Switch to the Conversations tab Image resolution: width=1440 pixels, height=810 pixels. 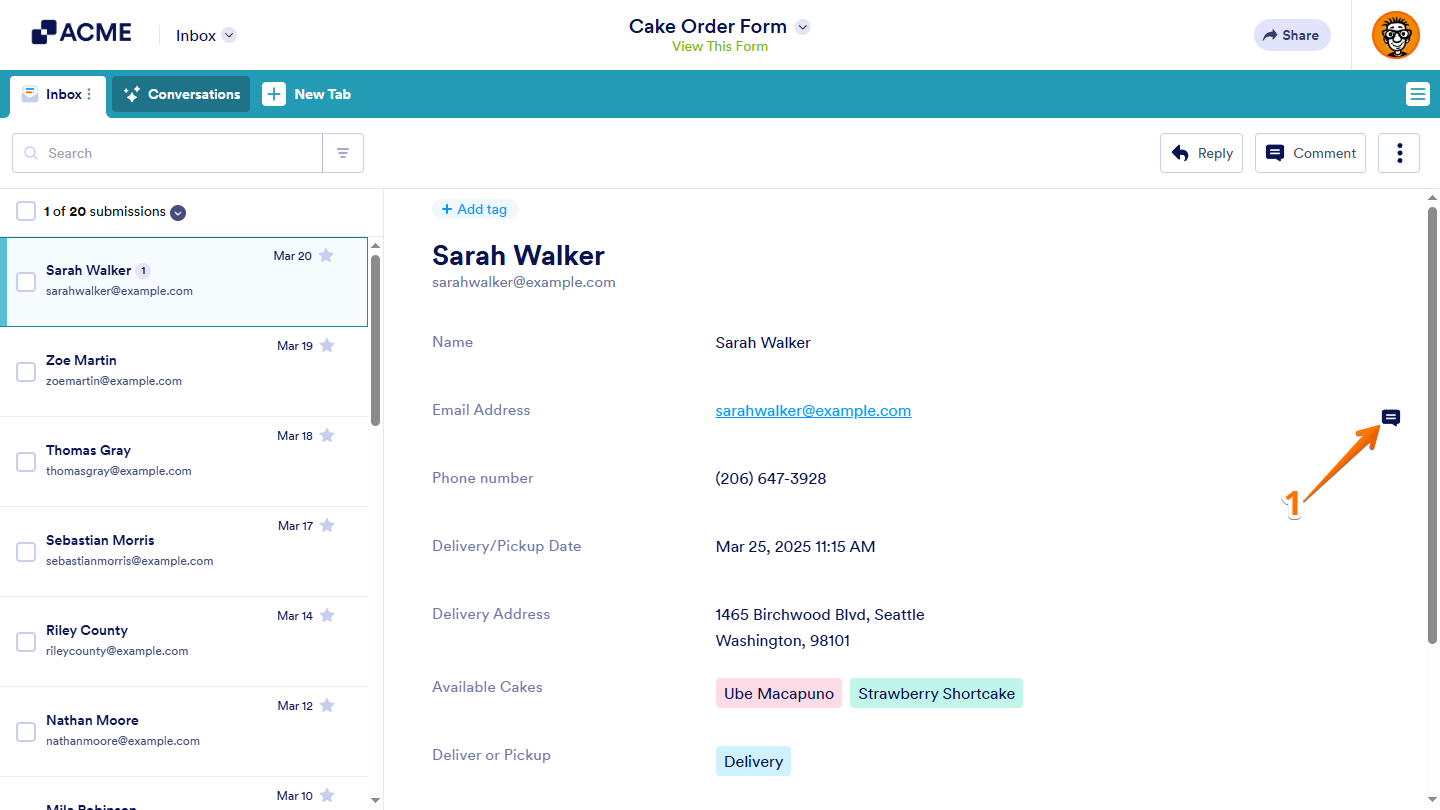pyautogui.click(x=180, y=94)
